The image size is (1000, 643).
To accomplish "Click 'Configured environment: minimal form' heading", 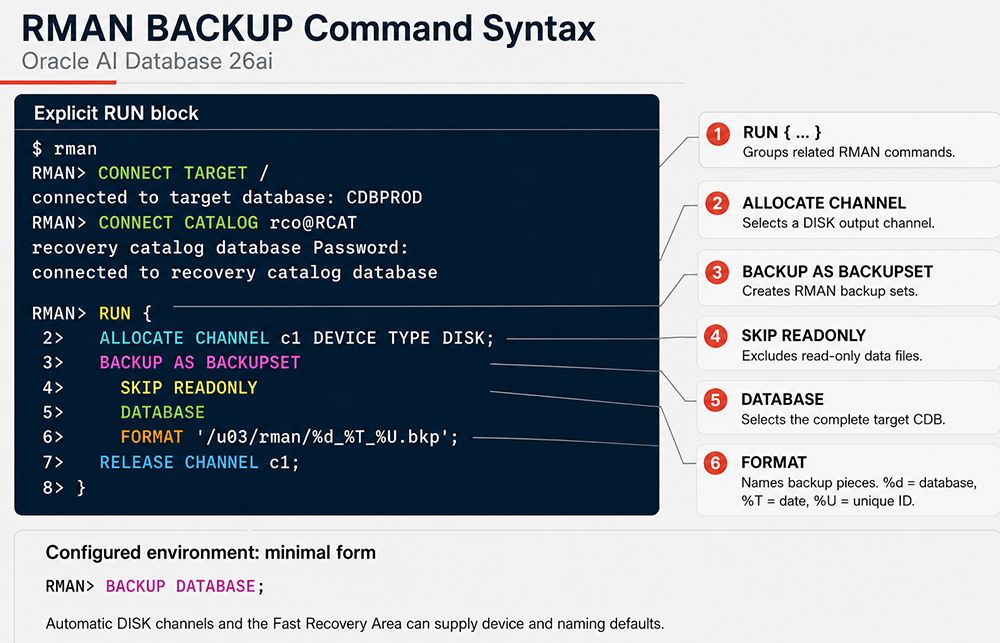I will pos(210,552).
